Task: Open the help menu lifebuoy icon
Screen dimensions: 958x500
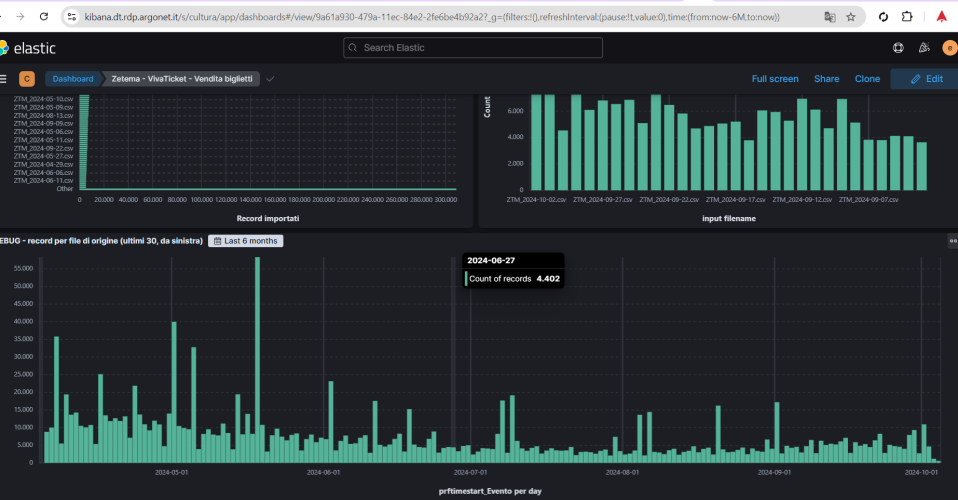Action: point(898,48)
